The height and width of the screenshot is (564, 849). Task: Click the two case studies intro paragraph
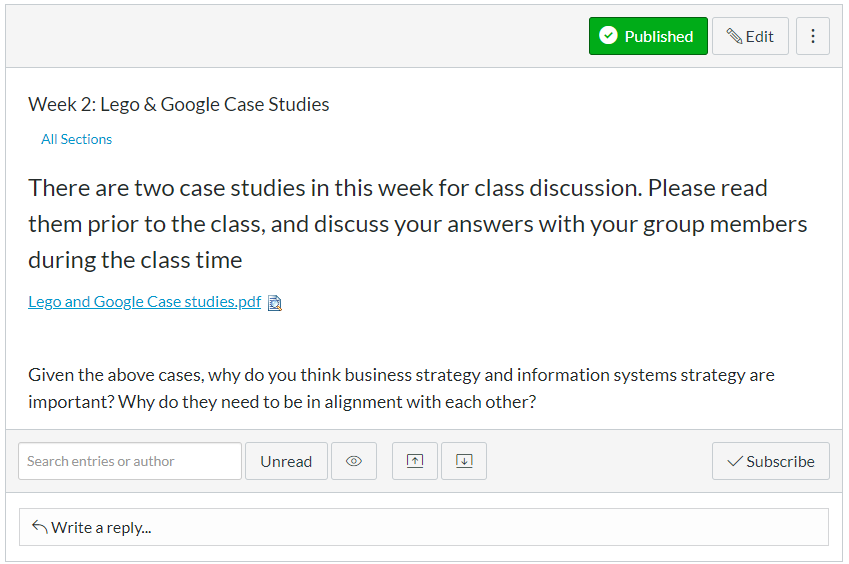coord(417,224)
